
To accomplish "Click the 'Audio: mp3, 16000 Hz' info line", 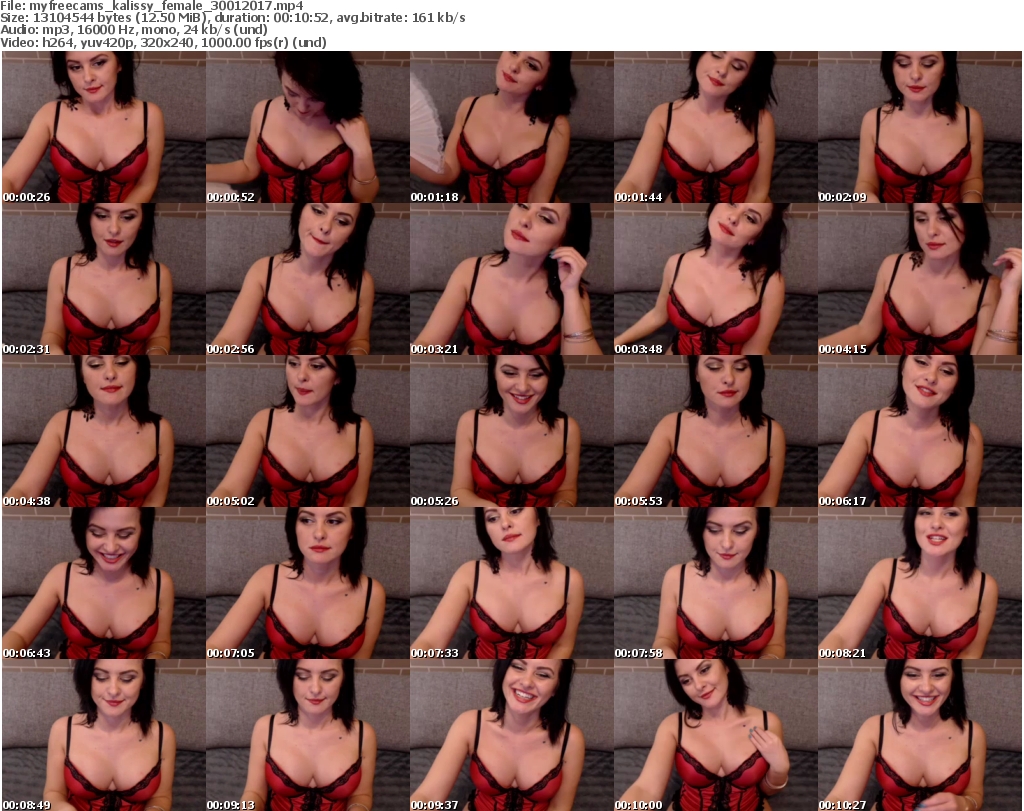I will point(134,30).
